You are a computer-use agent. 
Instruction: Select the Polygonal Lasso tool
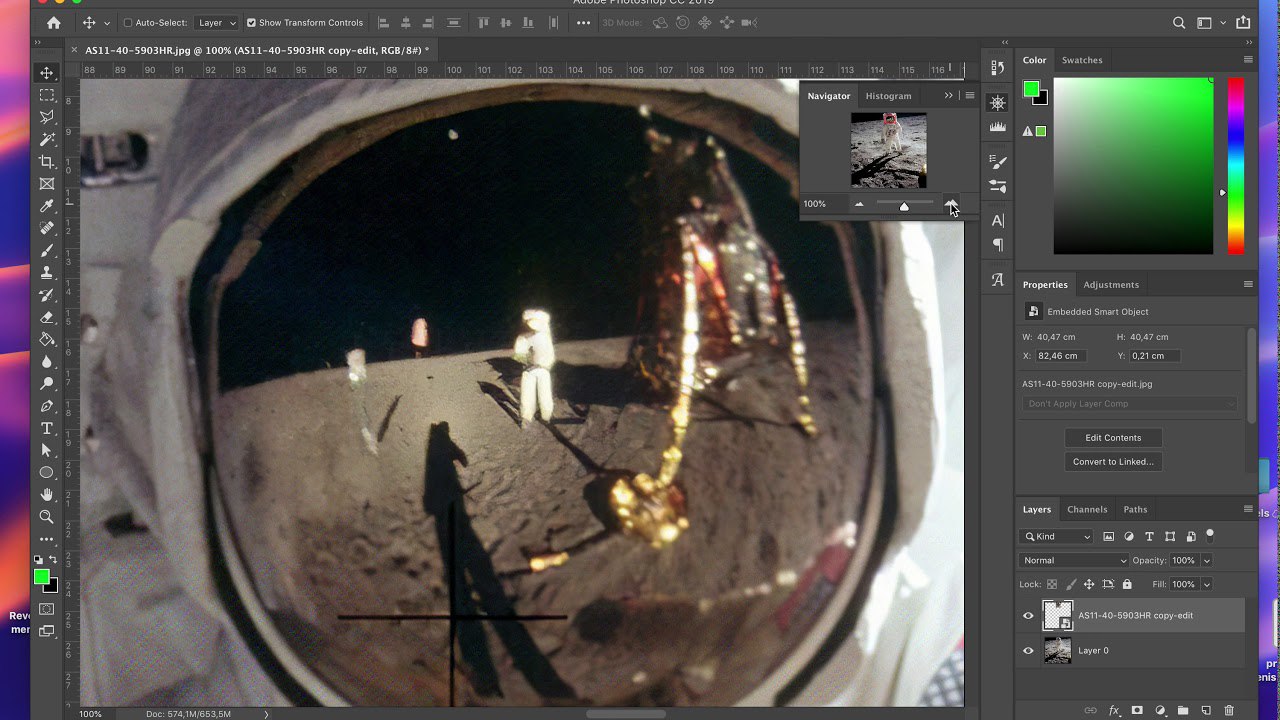point(46,117)
